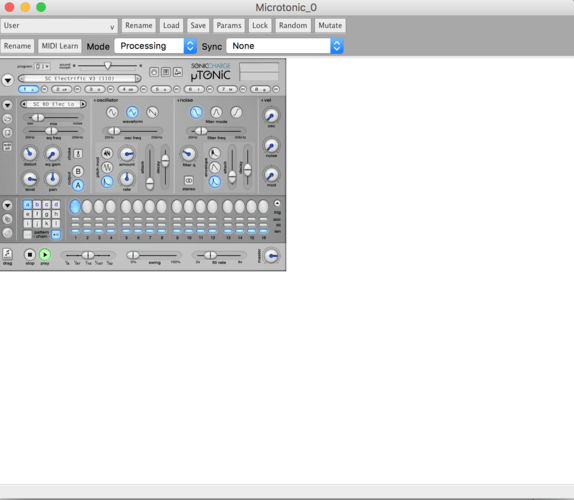Select drum channel 3
The image size is (574, 500).
(x=95, y=89)
